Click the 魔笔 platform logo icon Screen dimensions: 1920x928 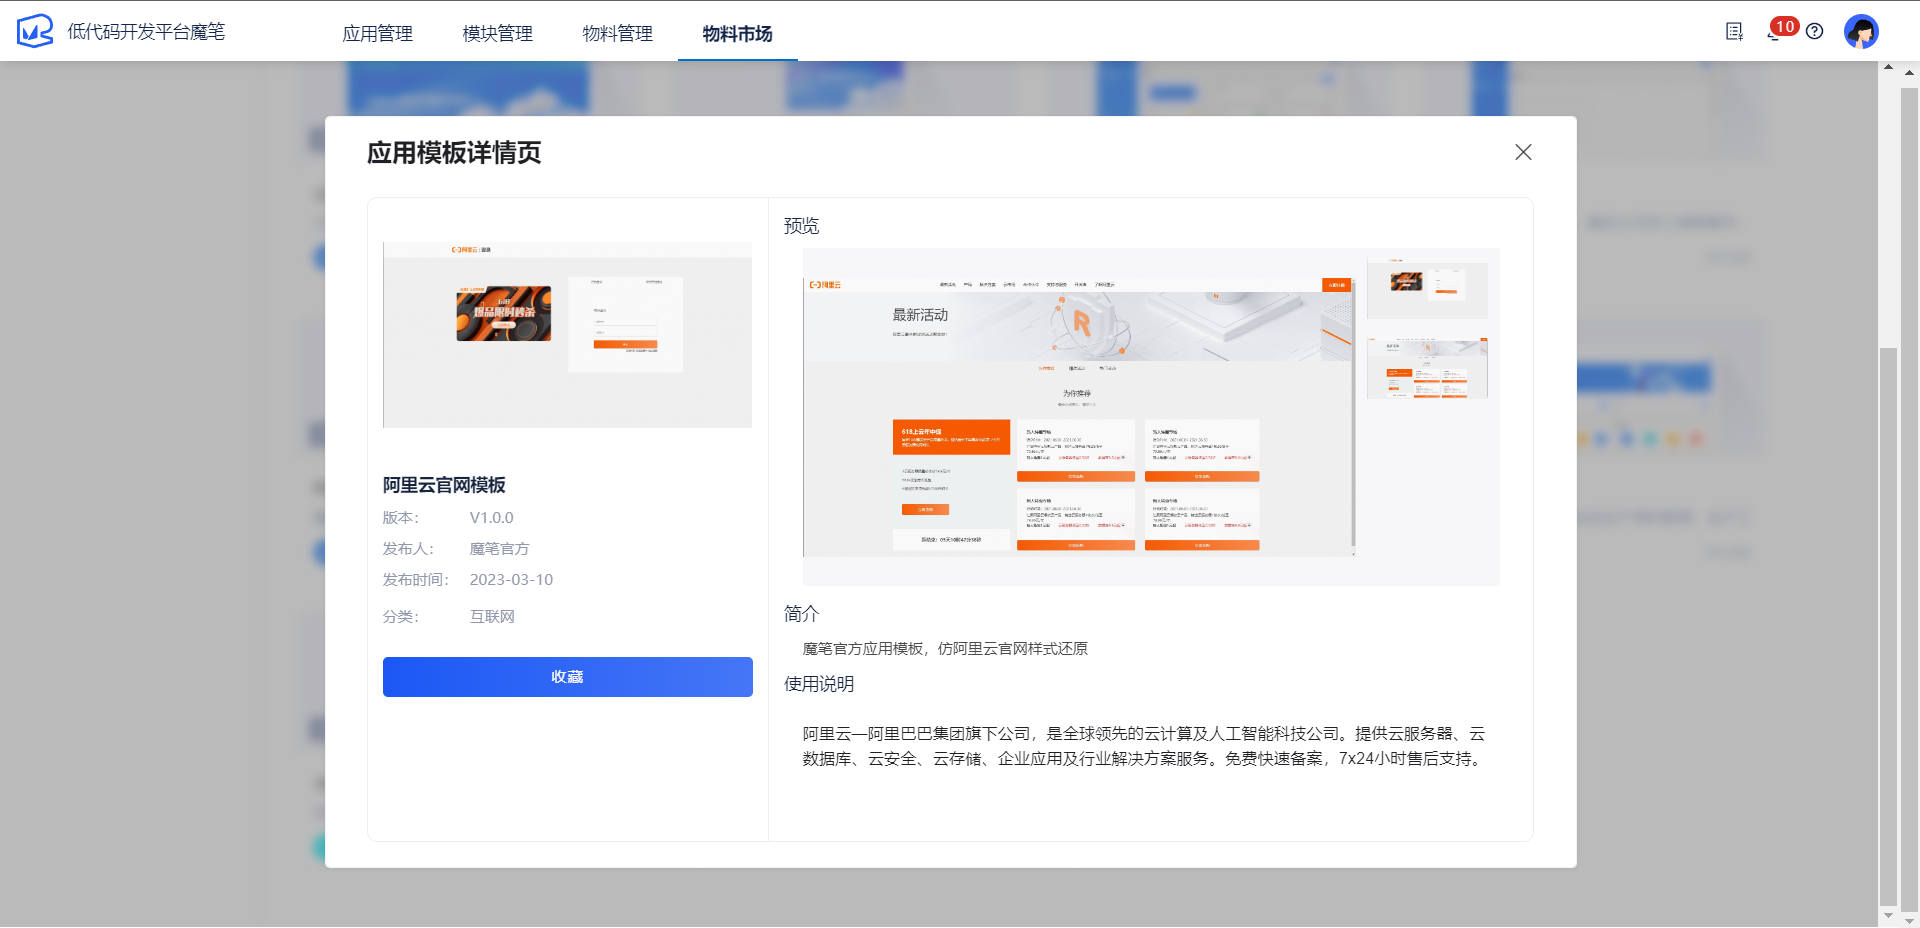click(35, 31)
